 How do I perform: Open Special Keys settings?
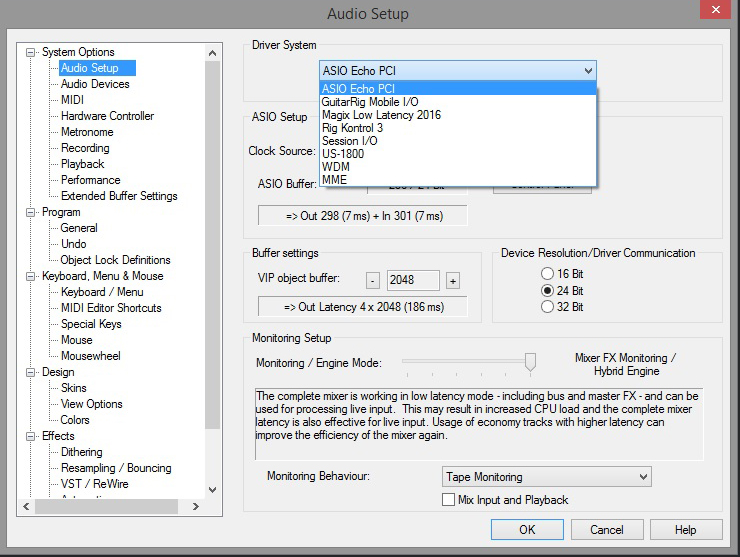(x=91, y=324)
